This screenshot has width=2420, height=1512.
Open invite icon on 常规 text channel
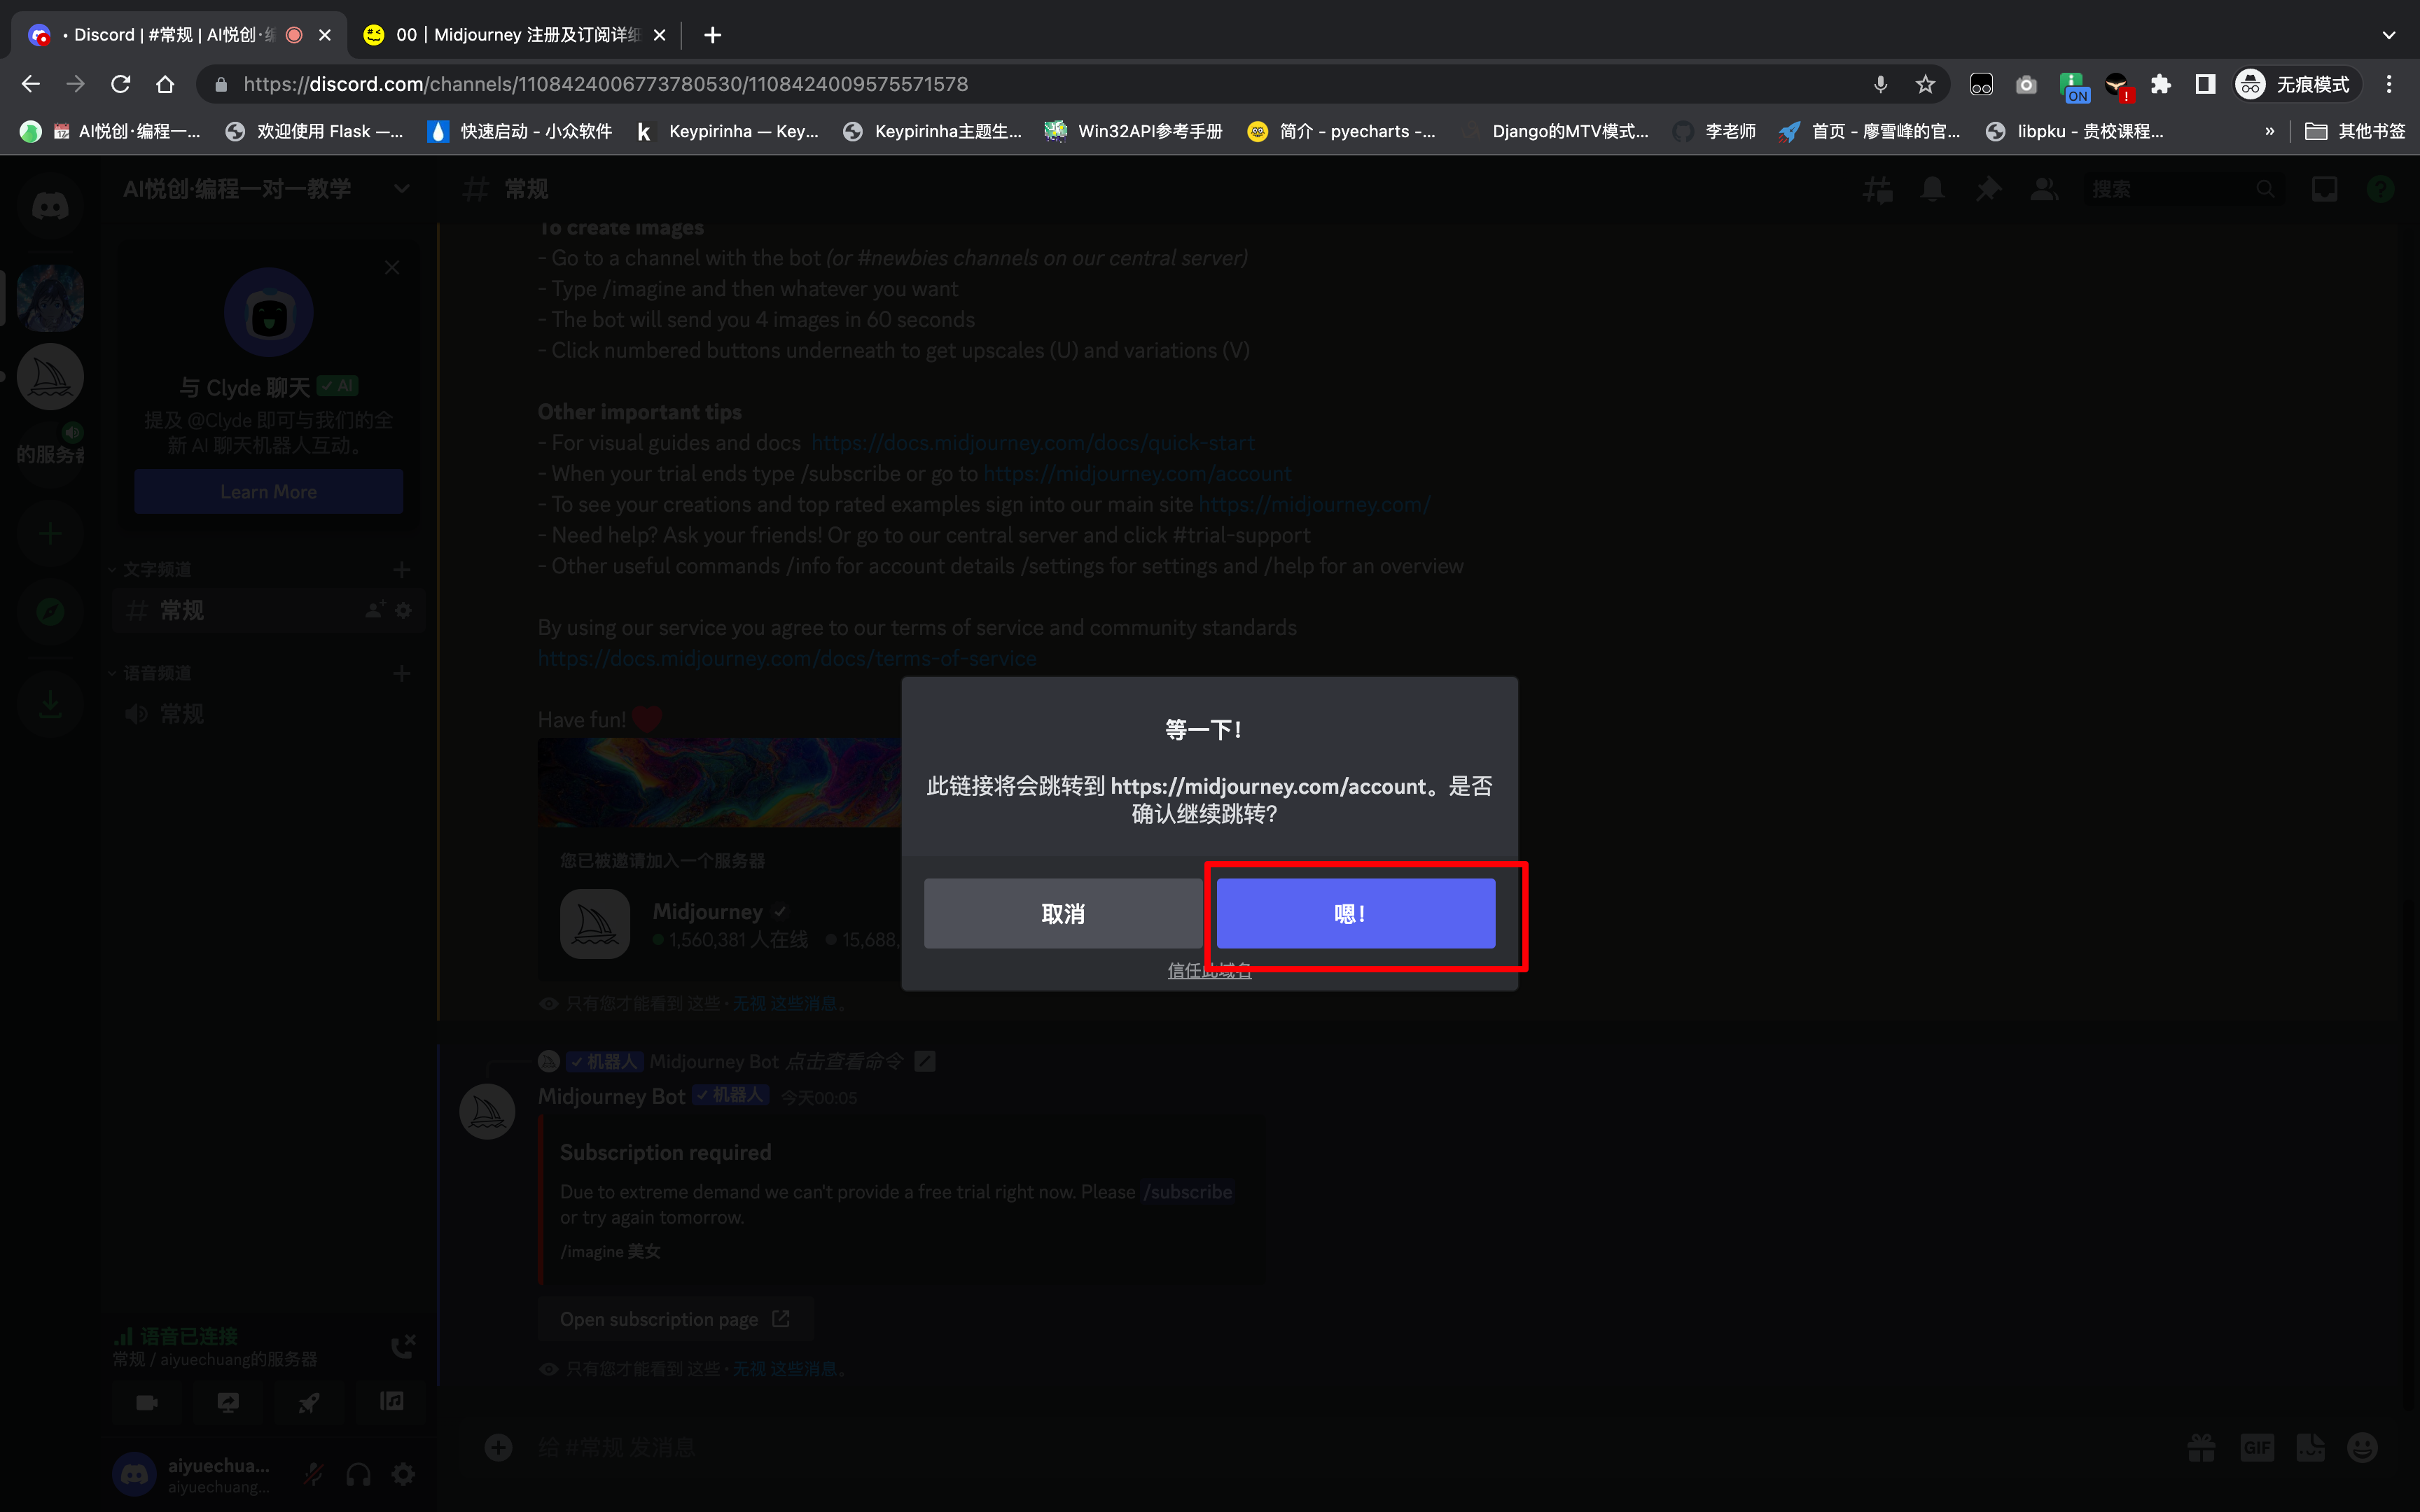(375, 610)
